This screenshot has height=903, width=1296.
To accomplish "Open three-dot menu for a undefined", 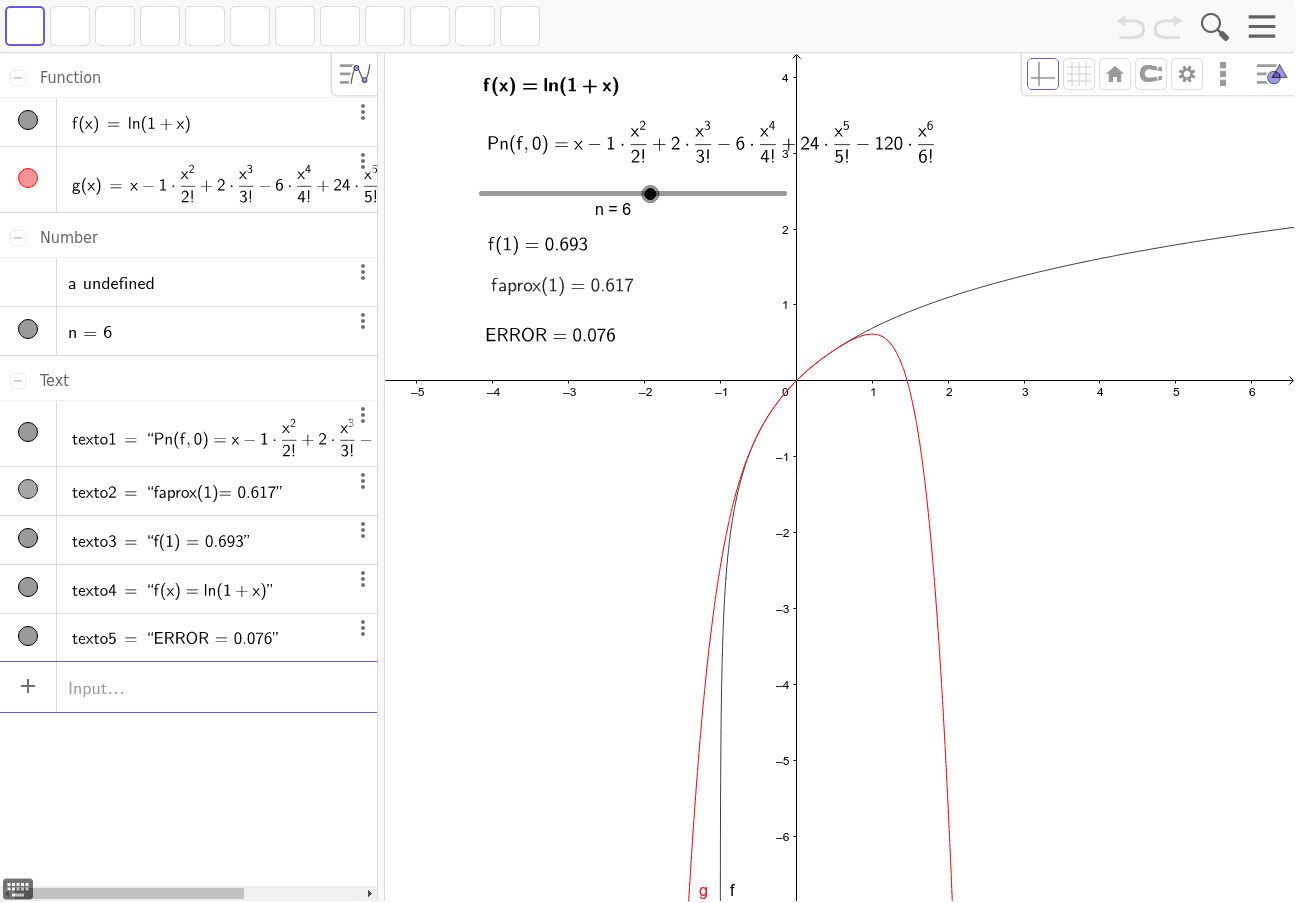I will [x=363, y=272].
